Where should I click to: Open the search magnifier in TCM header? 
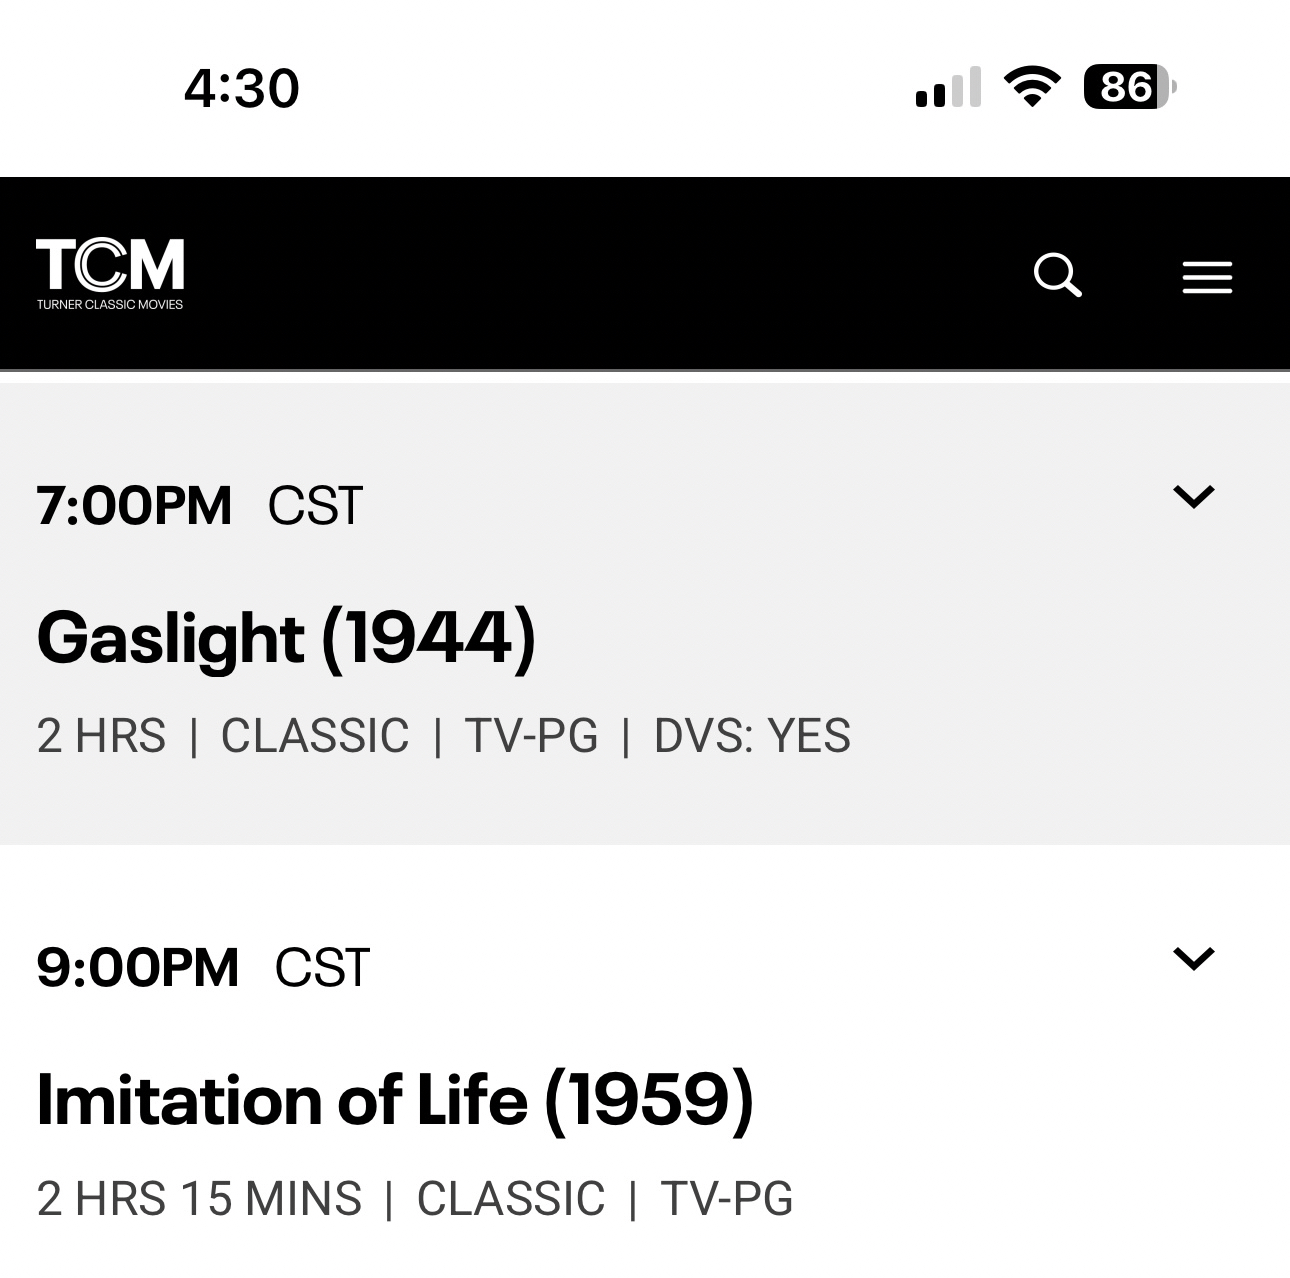[x=1057, y=275]
